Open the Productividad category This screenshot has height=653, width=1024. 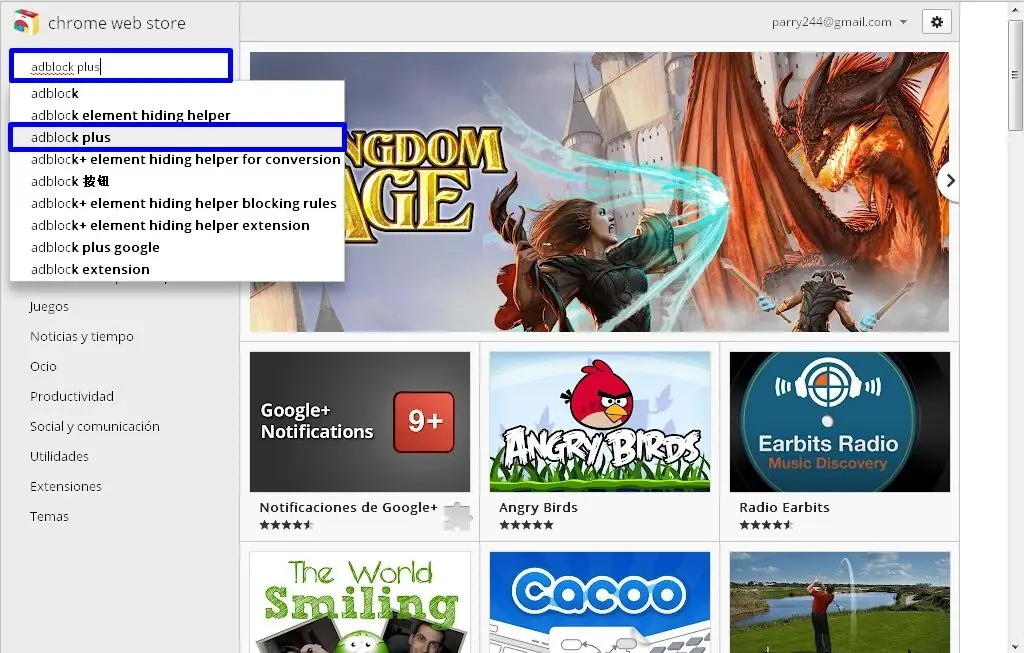pos(72,396)
